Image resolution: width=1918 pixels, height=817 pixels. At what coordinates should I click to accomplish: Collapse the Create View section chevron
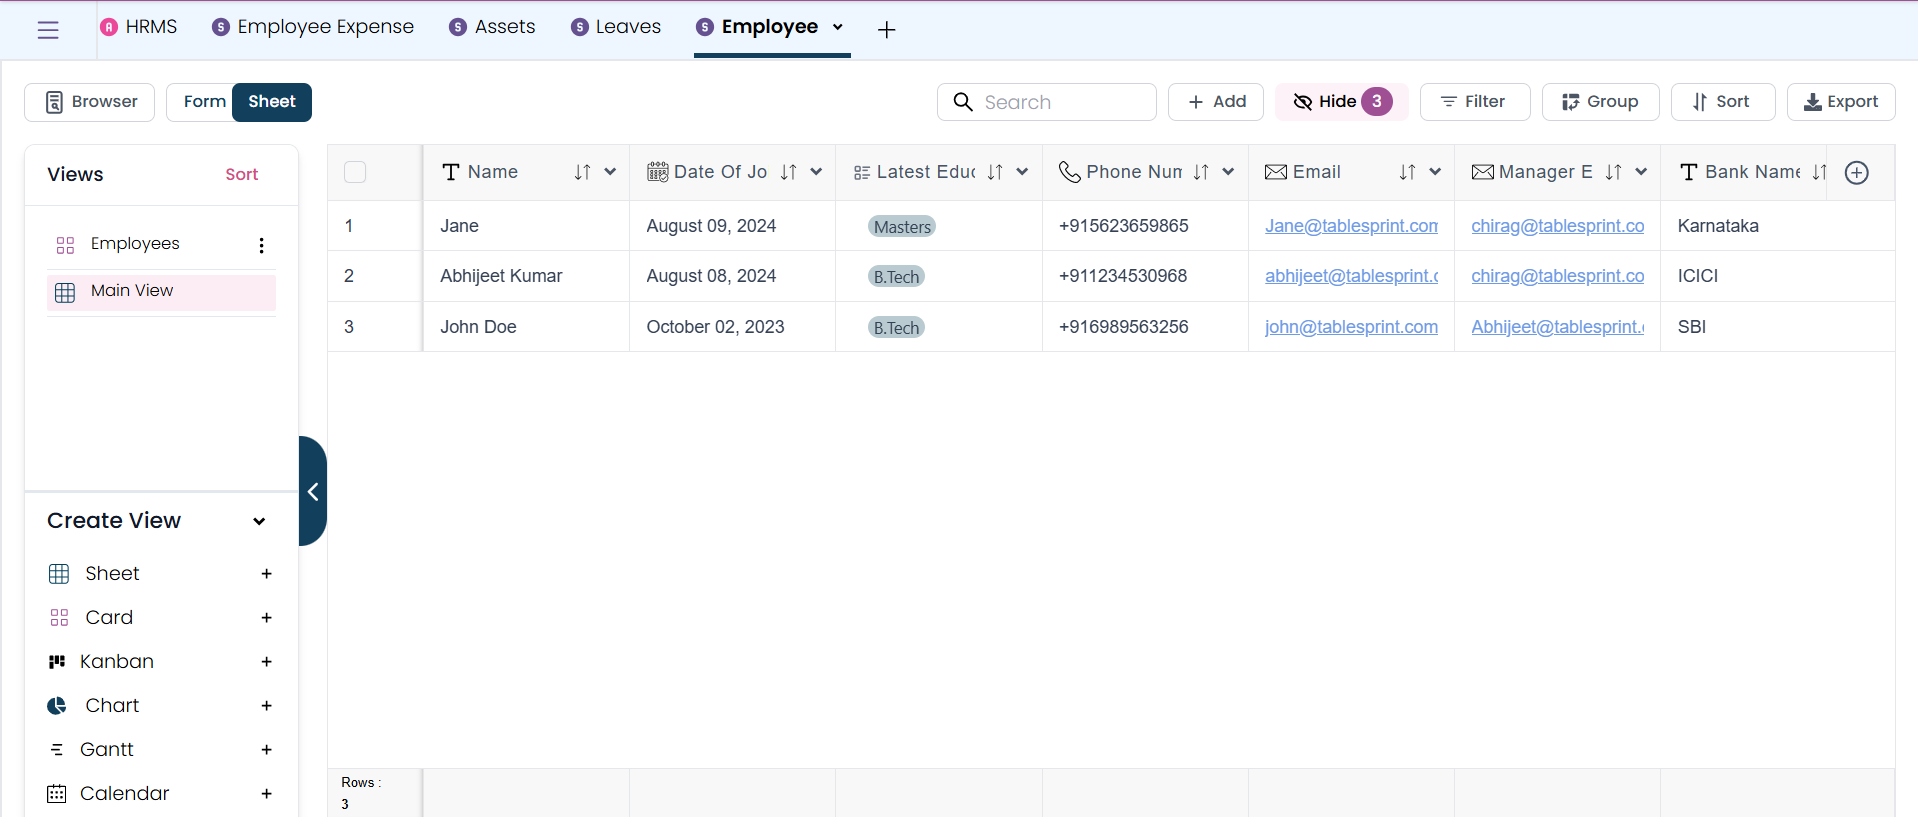259,521
